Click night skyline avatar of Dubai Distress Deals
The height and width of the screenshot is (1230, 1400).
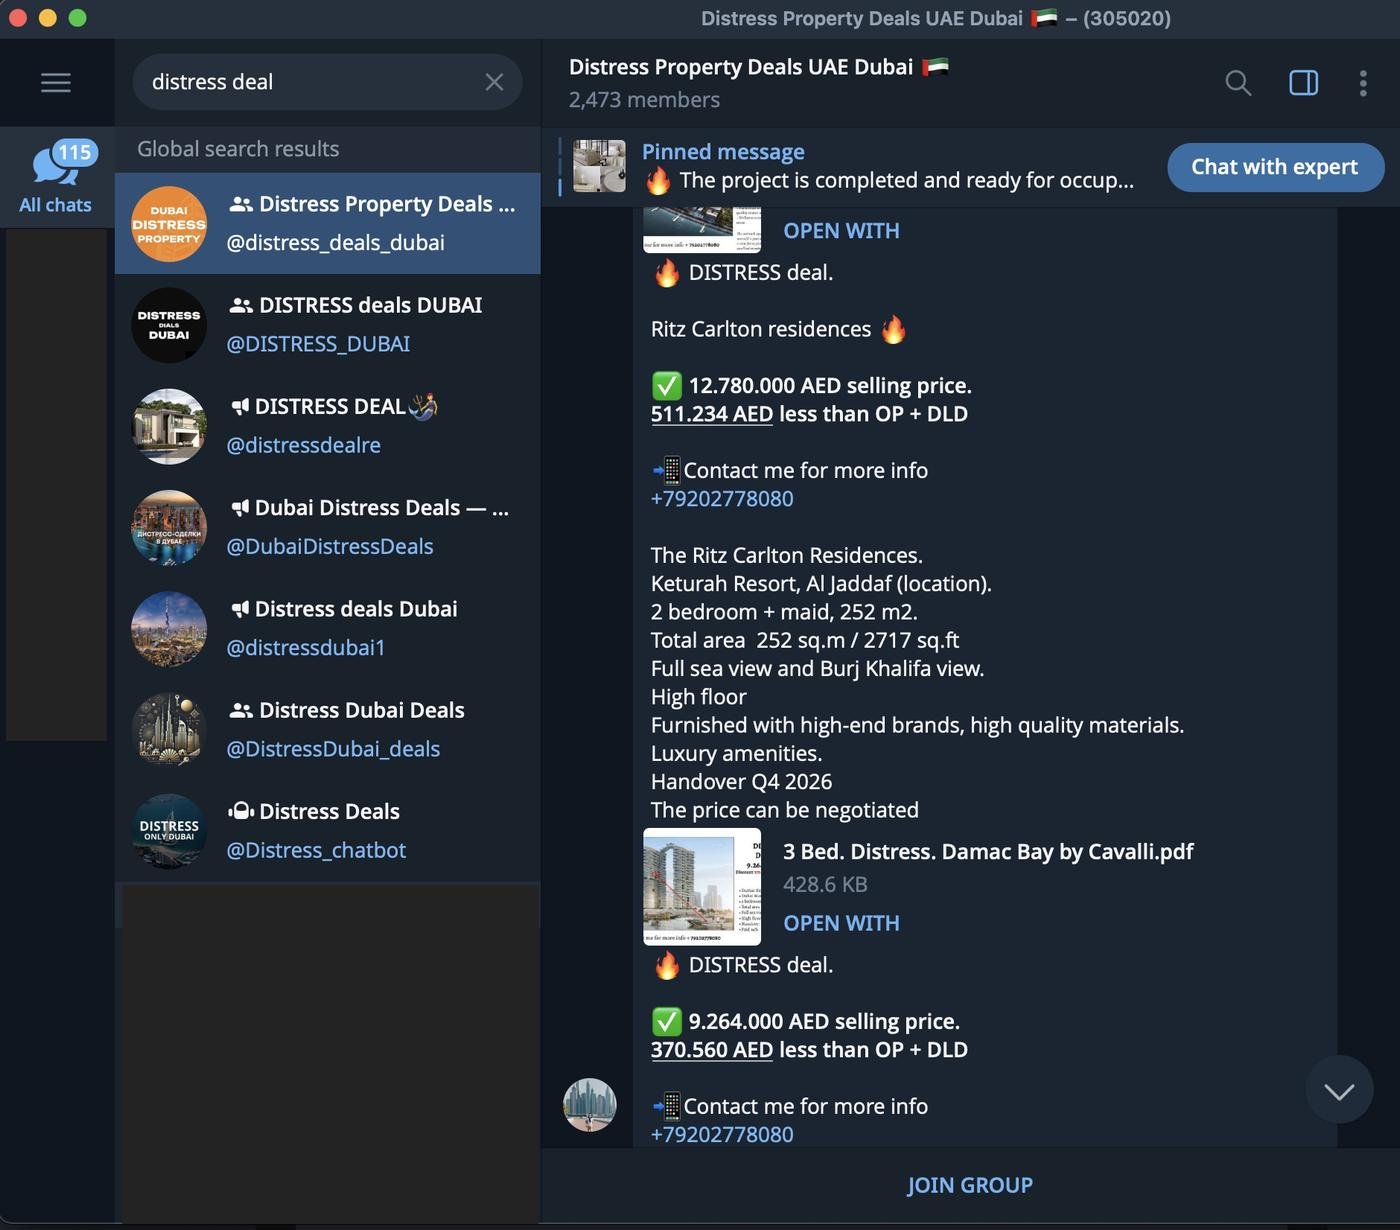coord(169,528)
